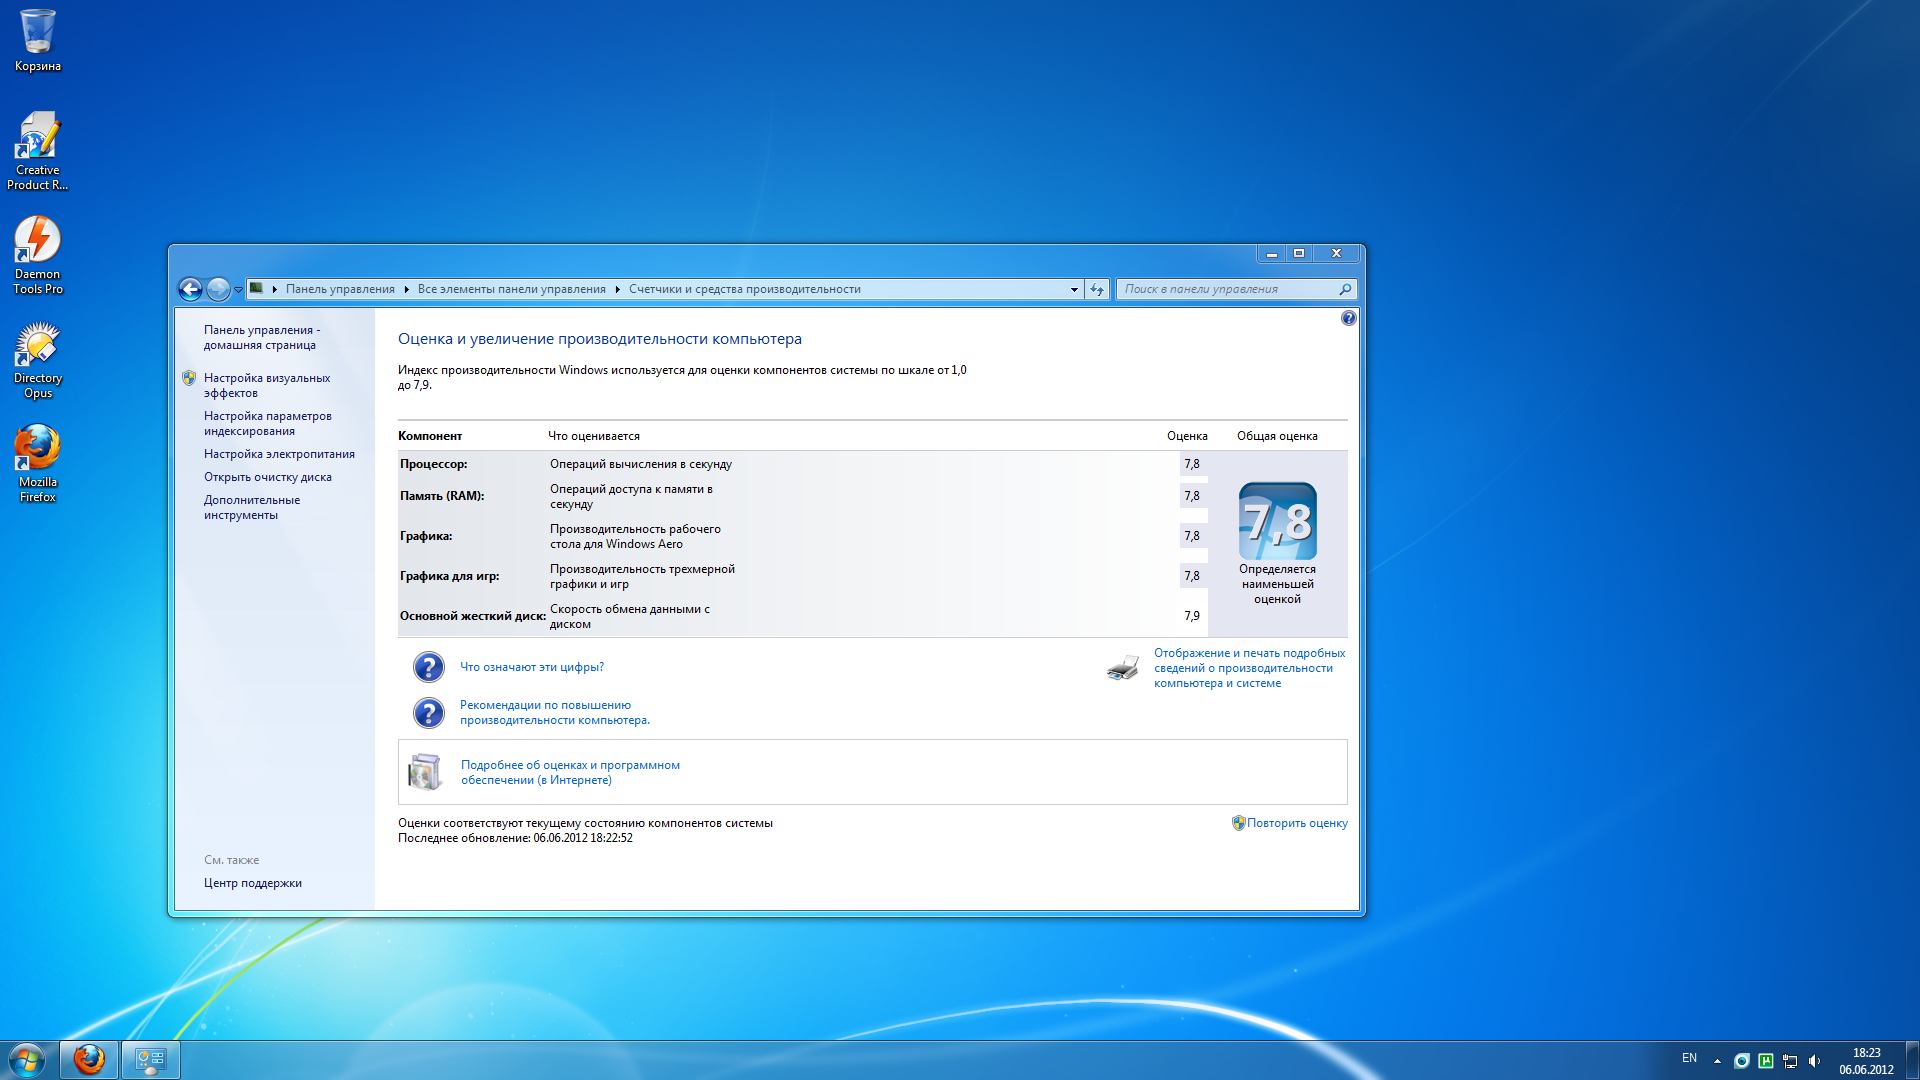Viewport: 1920px width, 1080px height.
Task: Click the Forward navigation arrow button
Action: (x=218, y=289)
